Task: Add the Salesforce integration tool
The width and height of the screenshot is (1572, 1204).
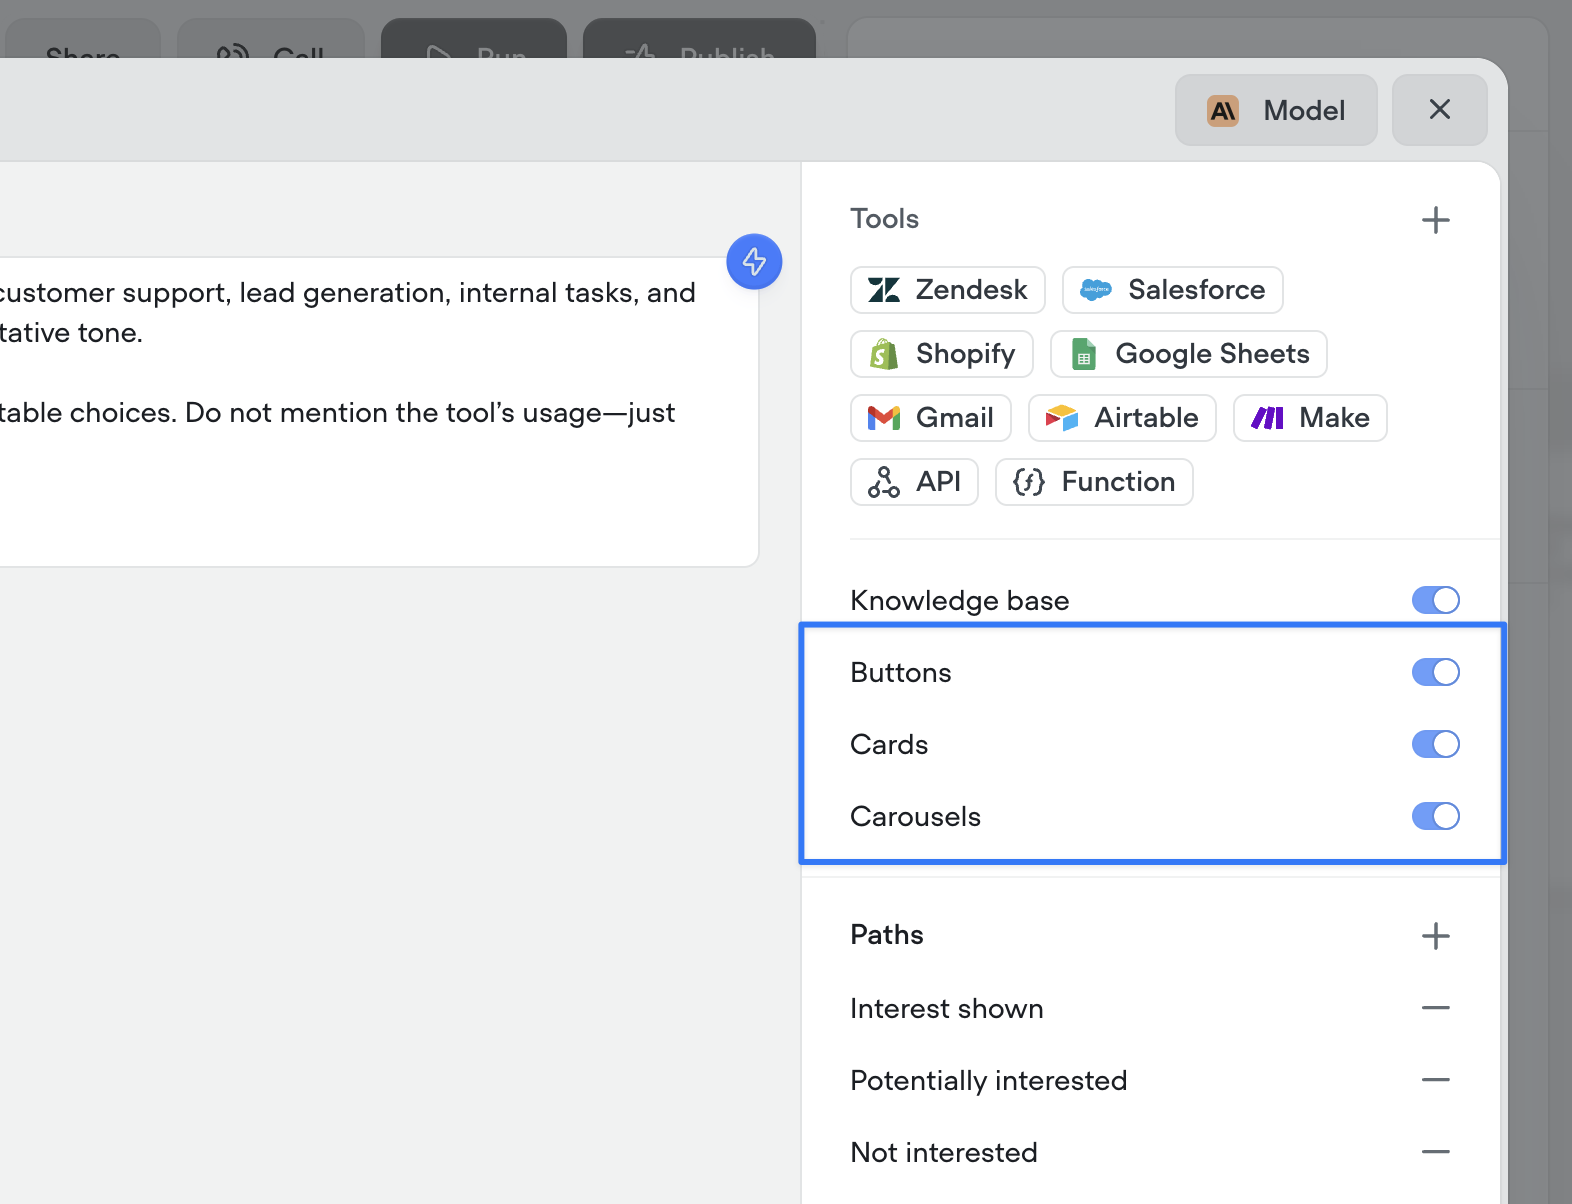Action: 1172,290
